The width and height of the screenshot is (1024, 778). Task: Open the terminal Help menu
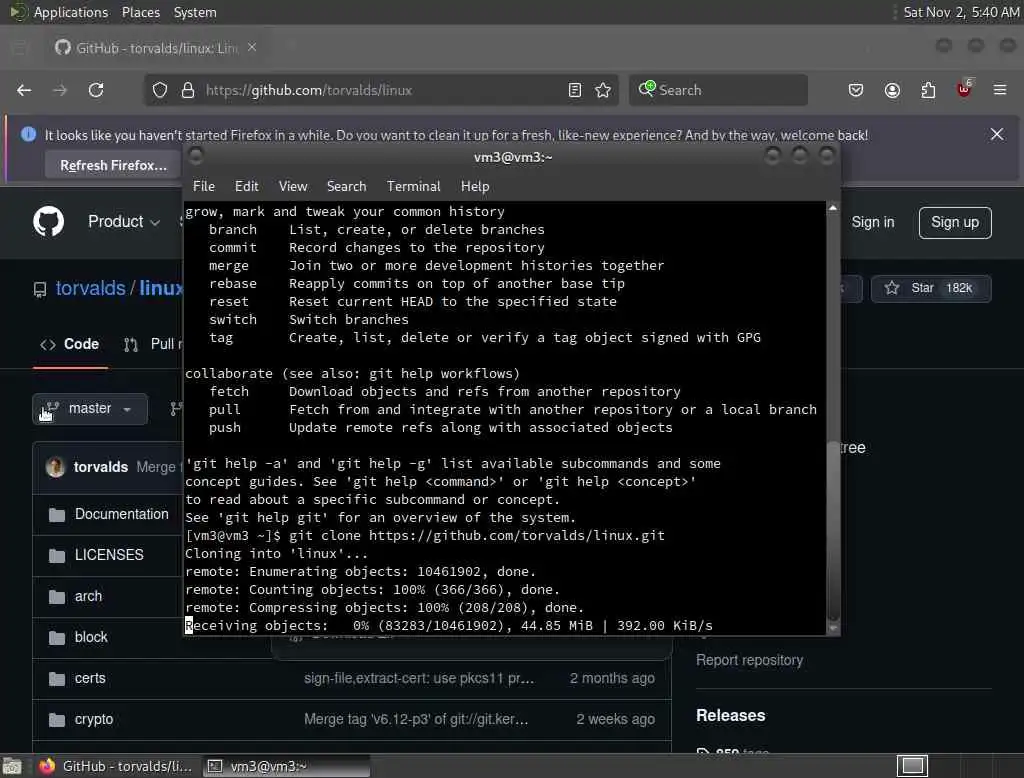coord(475,186)
